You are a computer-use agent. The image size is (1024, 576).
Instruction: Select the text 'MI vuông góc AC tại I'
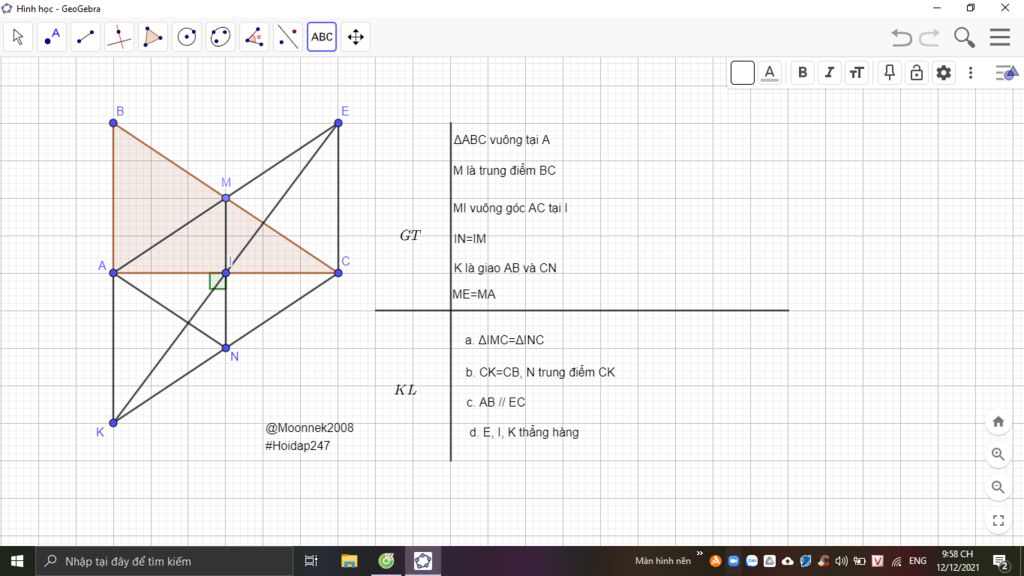(510, 208)
